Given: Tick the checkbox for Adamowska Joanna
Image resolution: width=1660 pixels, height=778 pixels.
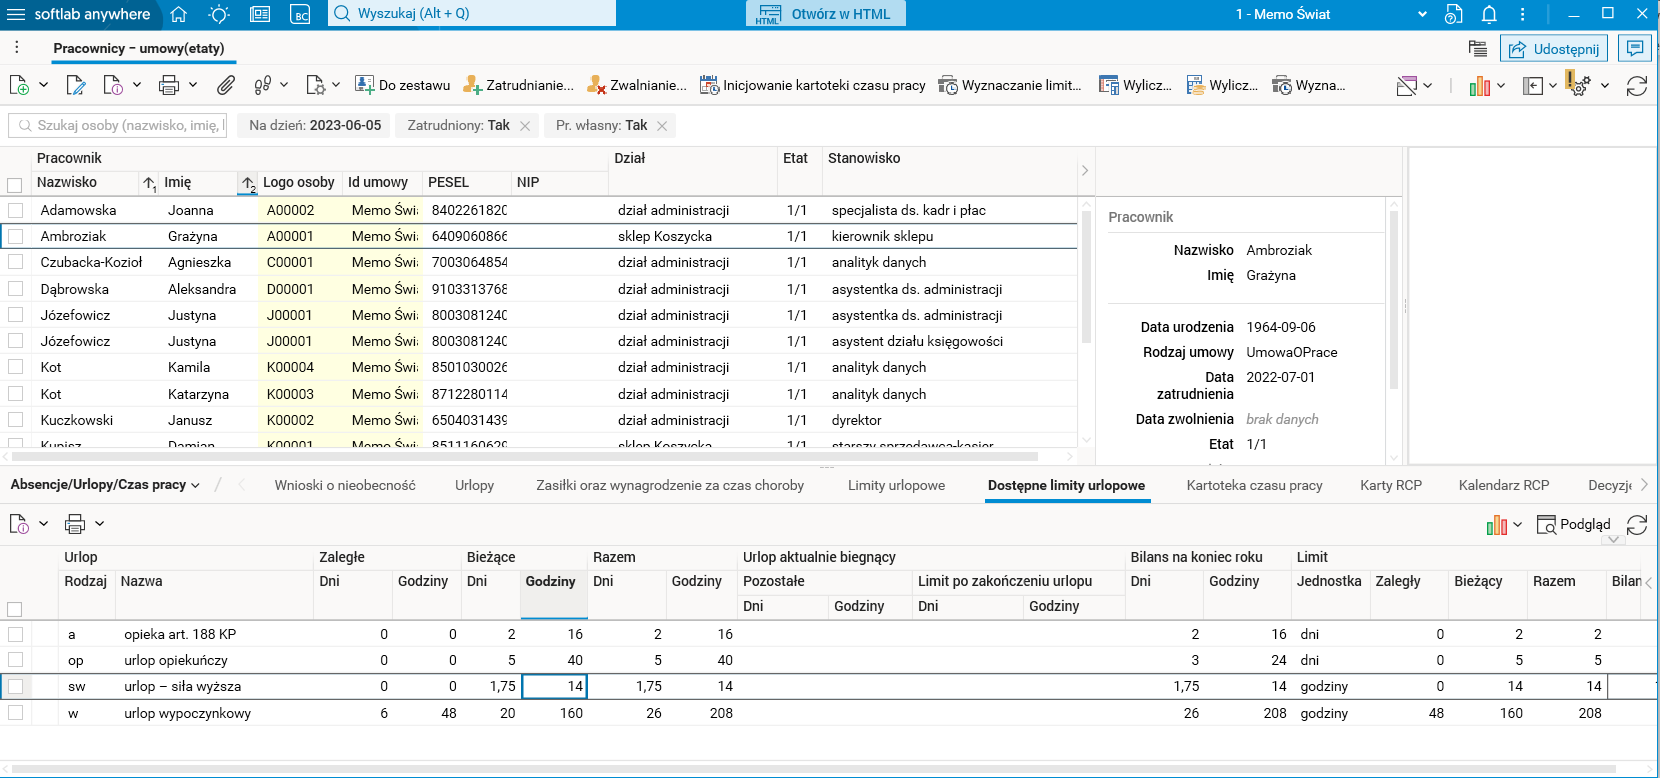Looking at the screenshot, I should pos(15,210).
